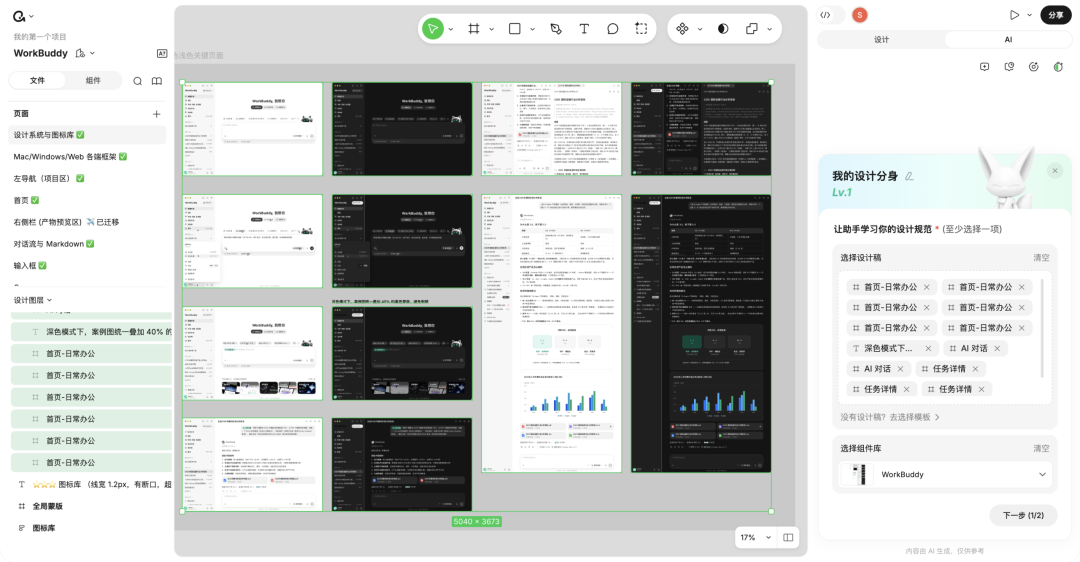The height and width of the screenshot is (562, 1080).
Task: Start a new AI chat icon
Action: coord(984,67)
